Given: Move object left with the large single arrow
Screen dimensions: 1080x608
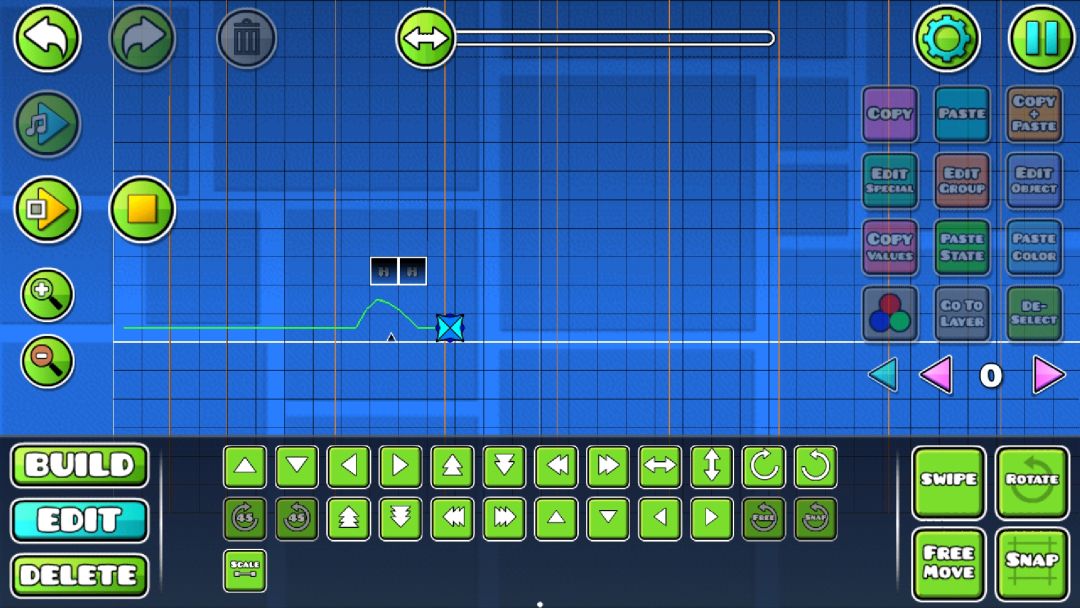Looking at the screenshot, I should click(349, 466).
